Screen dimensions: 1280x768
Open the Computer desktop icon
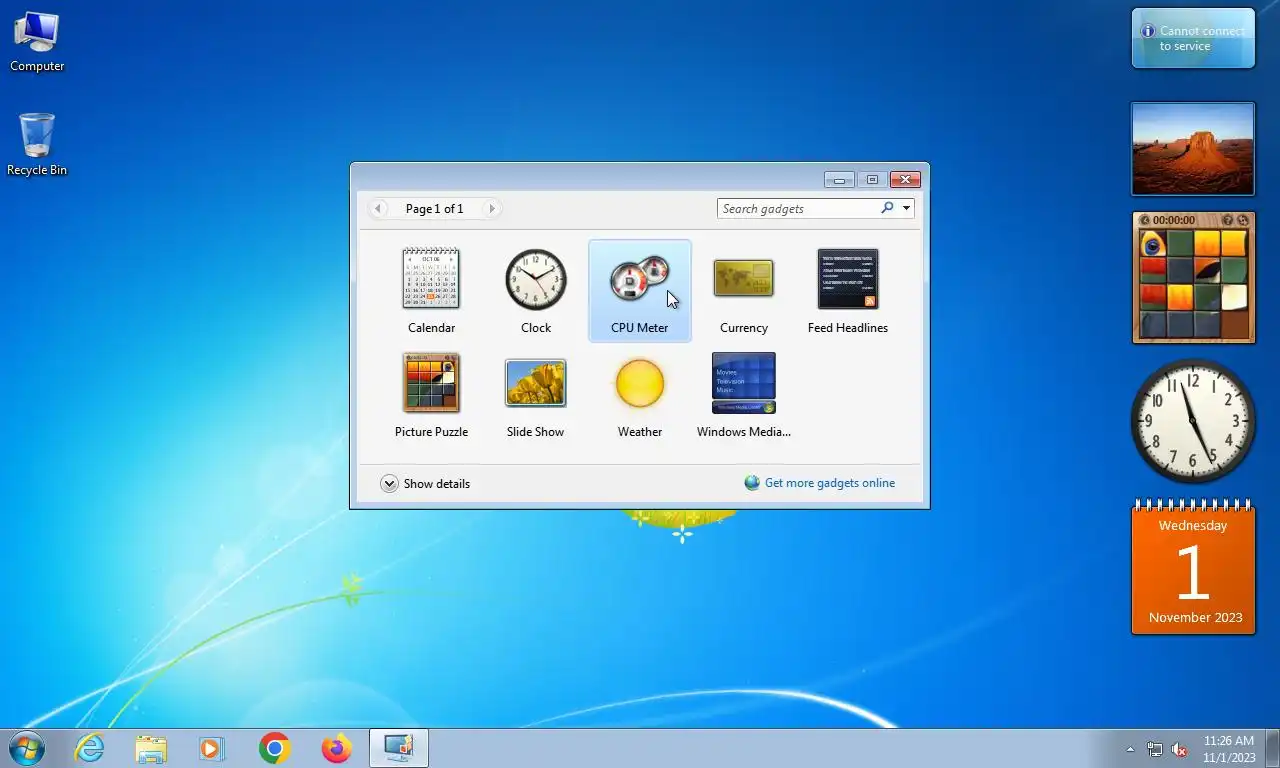(x=37, y=42)
